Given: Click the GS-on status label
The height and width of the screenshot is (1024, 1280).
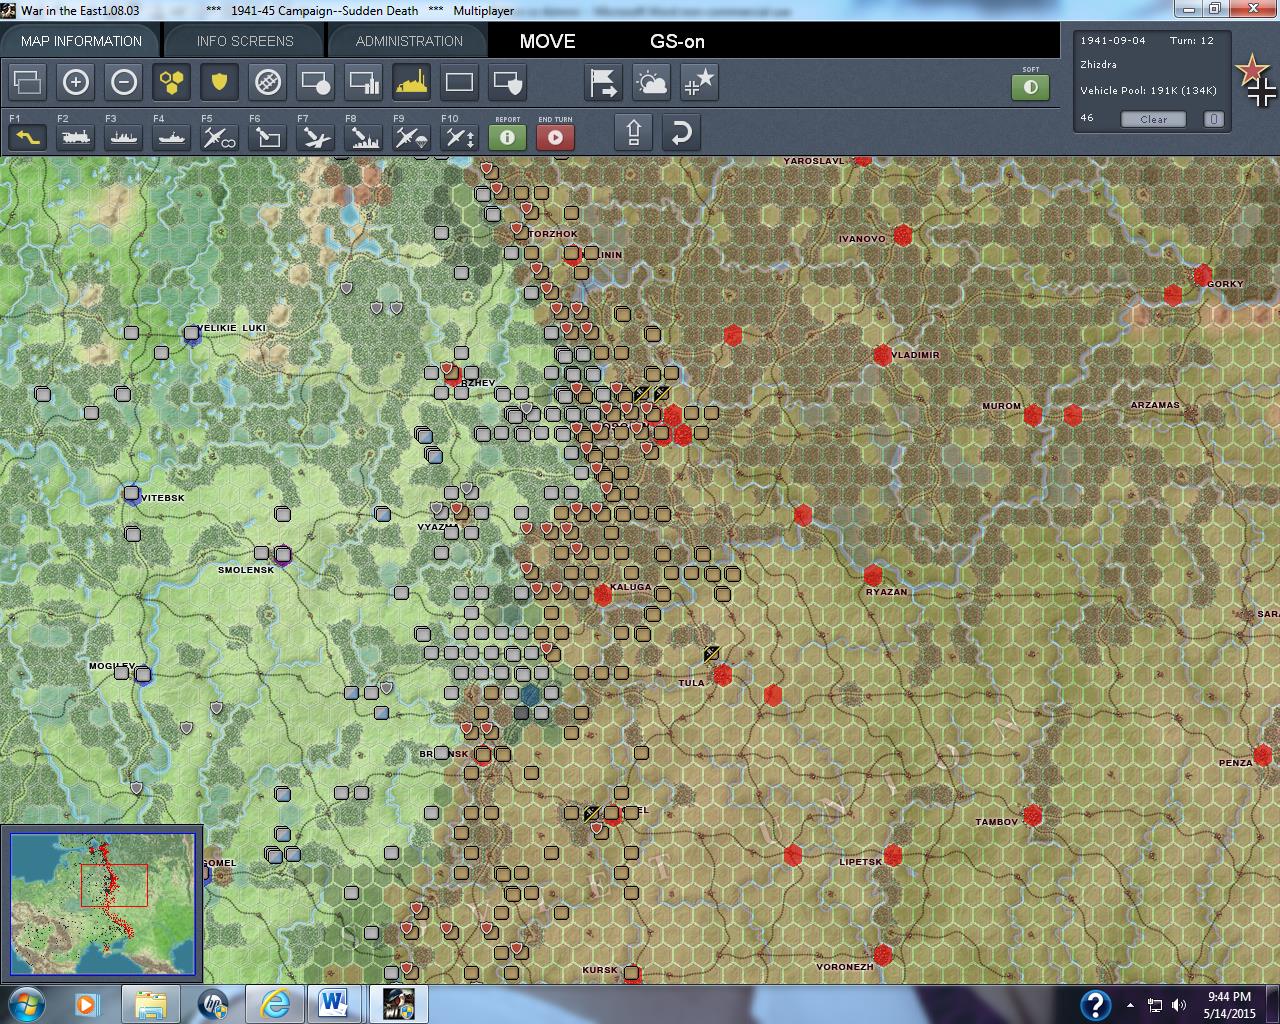Looking at the screenshot, I should click(x=677, y=41).
